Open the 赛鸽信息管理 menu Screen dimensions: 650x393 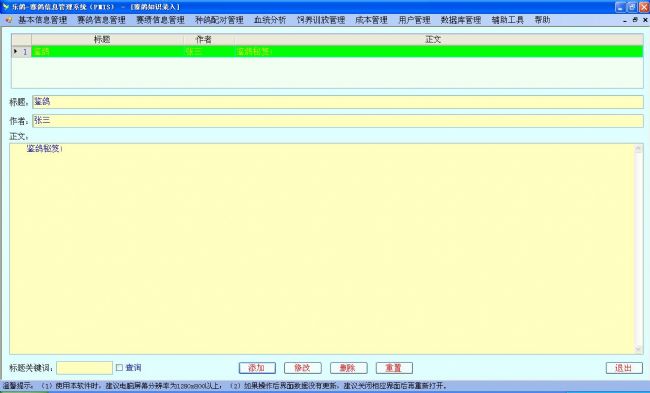click(x=102, y=20)
